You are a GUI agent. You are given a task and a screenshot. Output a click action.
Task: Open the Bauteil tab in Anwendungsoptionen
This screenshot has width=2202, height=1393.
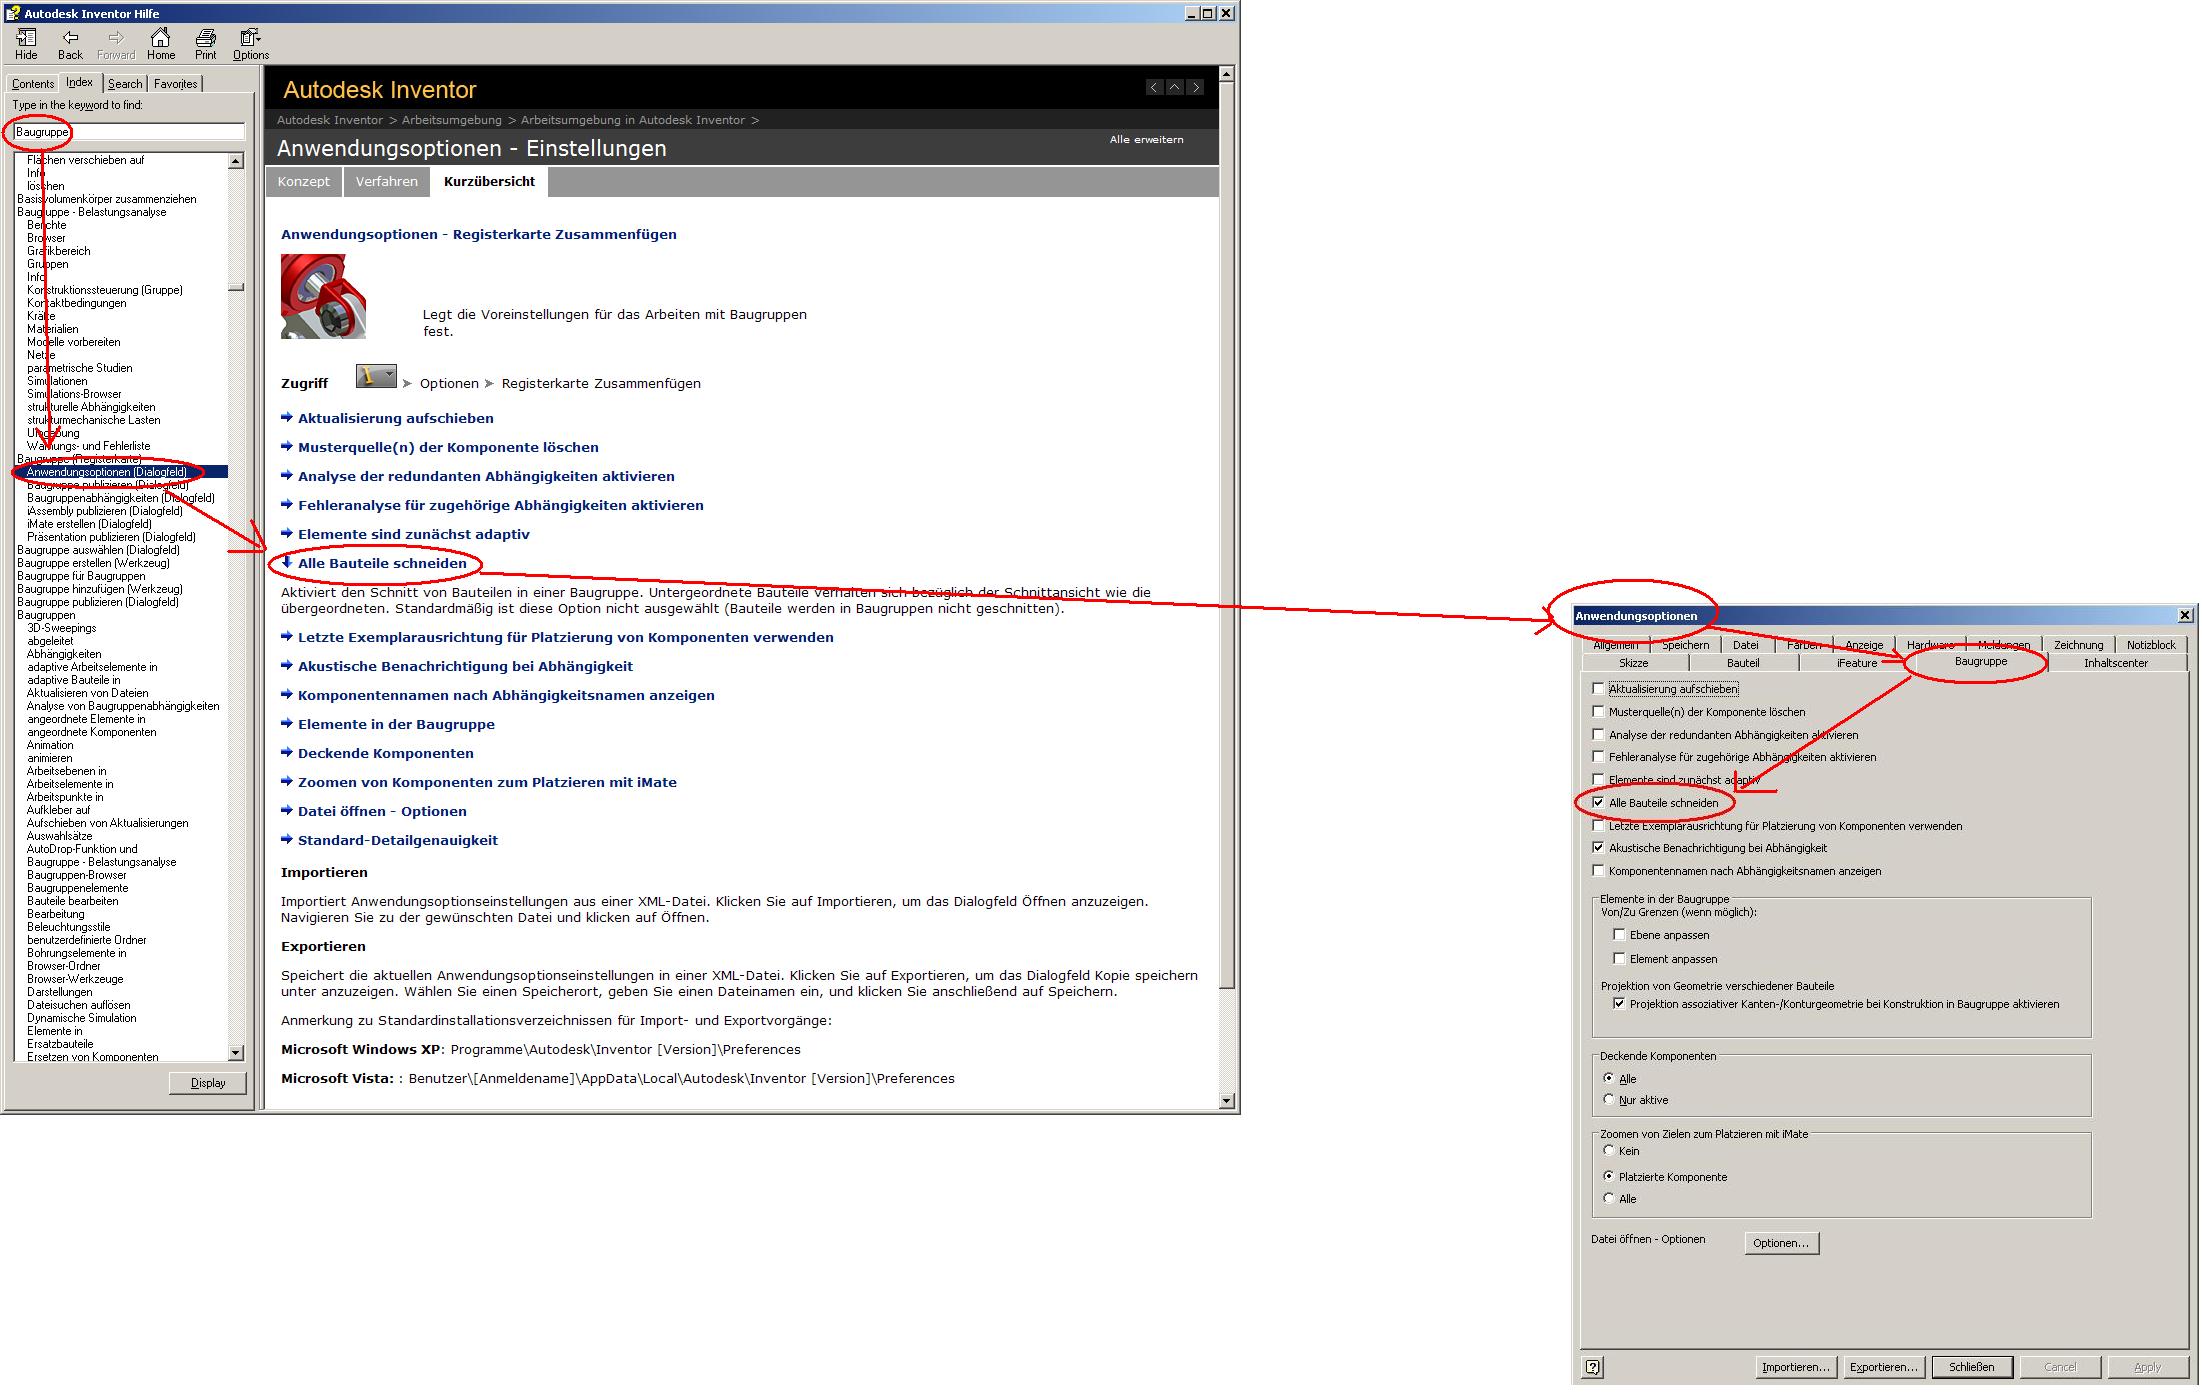coord(1743,663)
